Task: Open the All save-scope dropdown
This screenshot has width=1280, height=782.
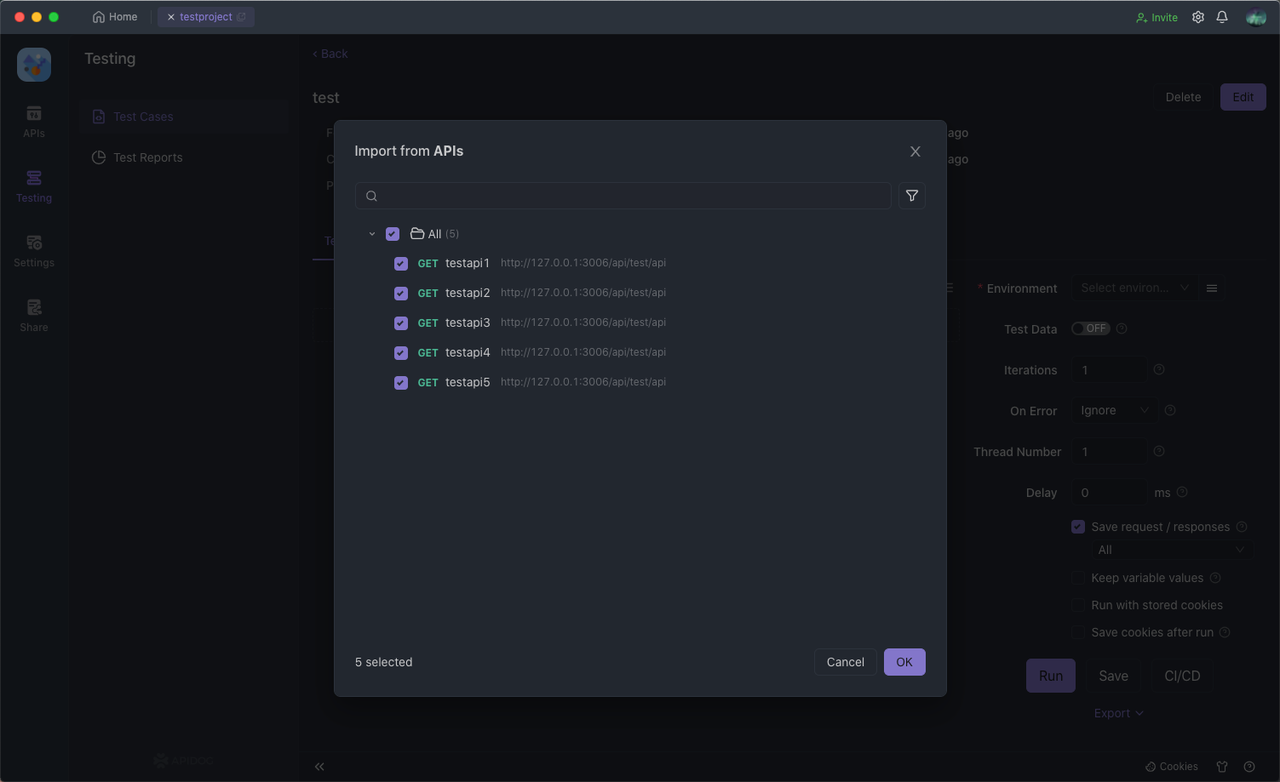Action: coord(1171,550)
